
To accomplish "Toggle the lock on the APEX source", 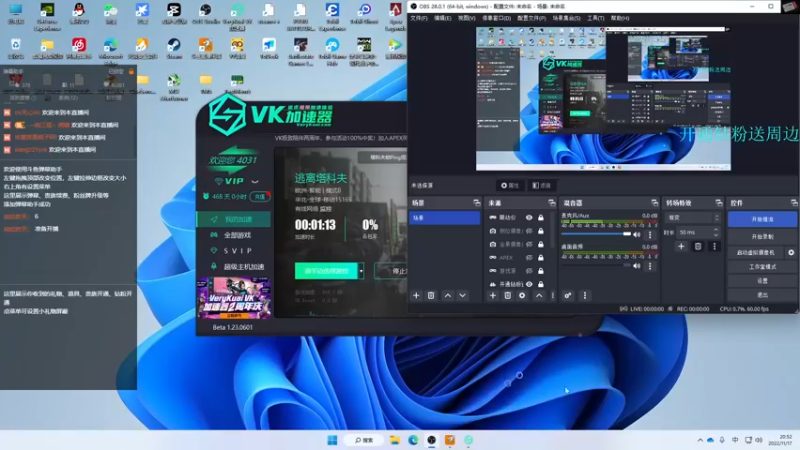I will [541, 258].
